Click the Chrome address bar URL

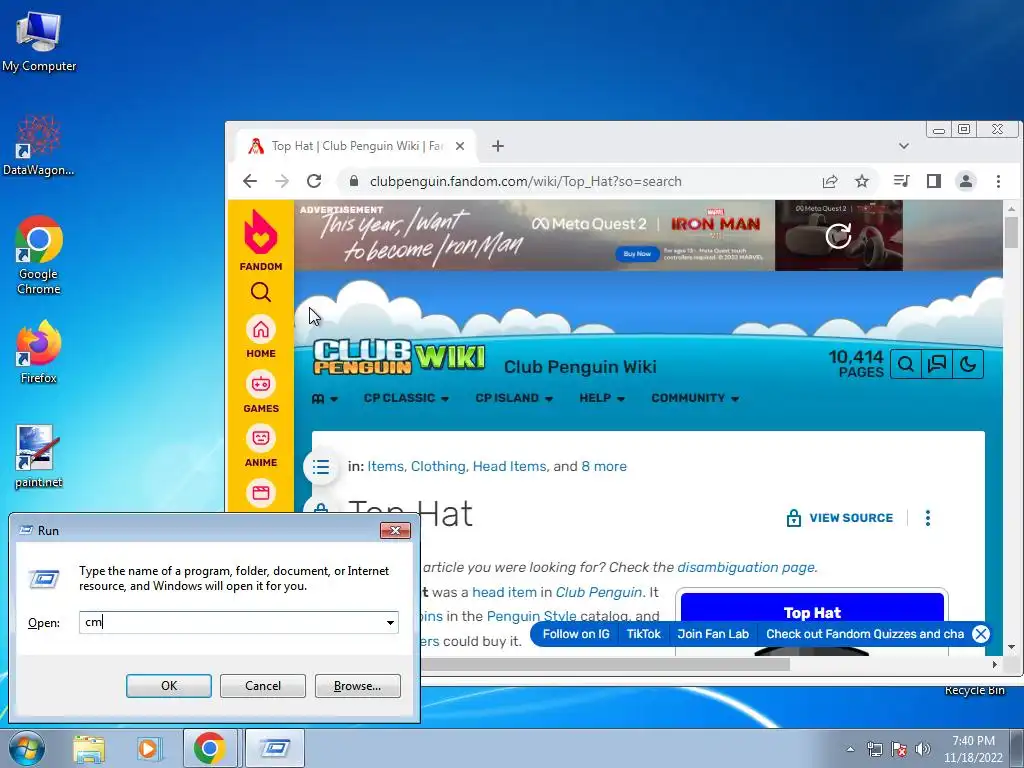526,182
